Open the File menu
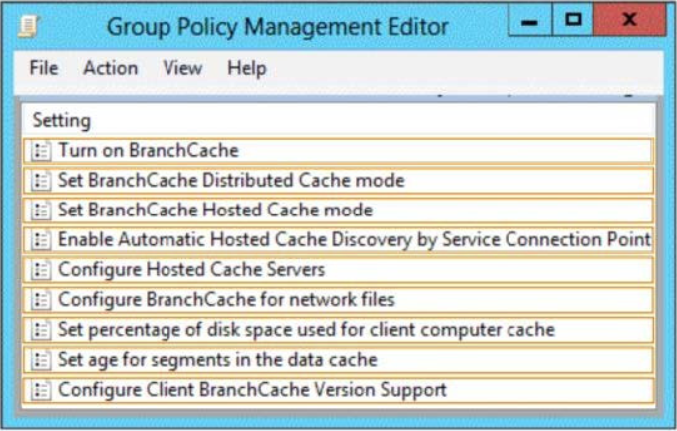 click(44, 68)
